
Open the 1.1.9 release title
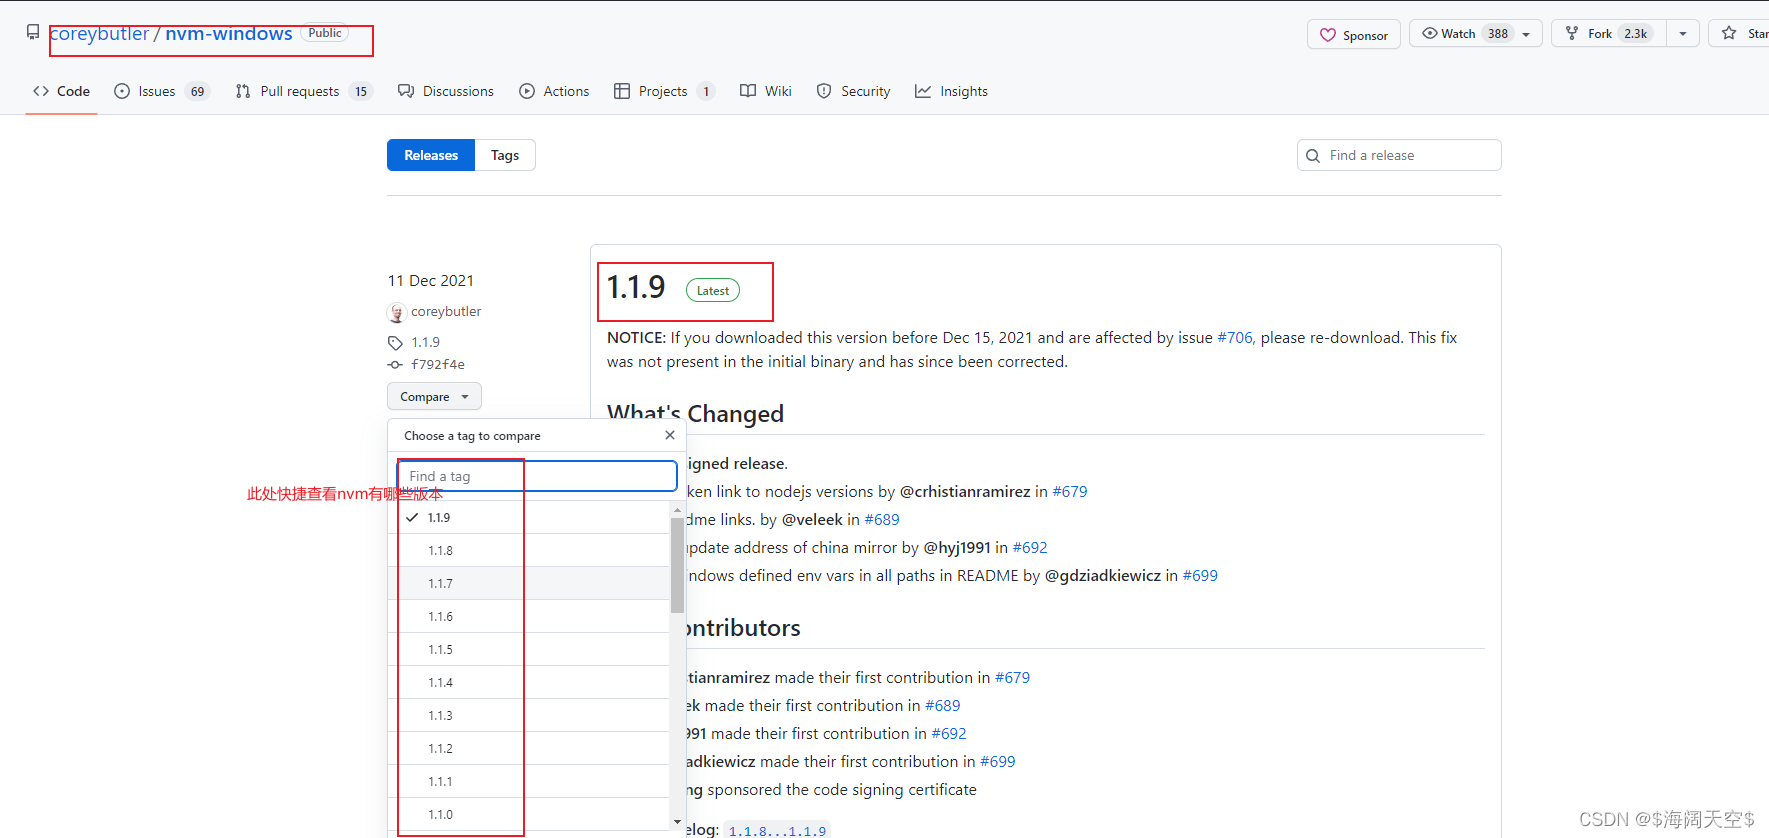coord(636,288)
